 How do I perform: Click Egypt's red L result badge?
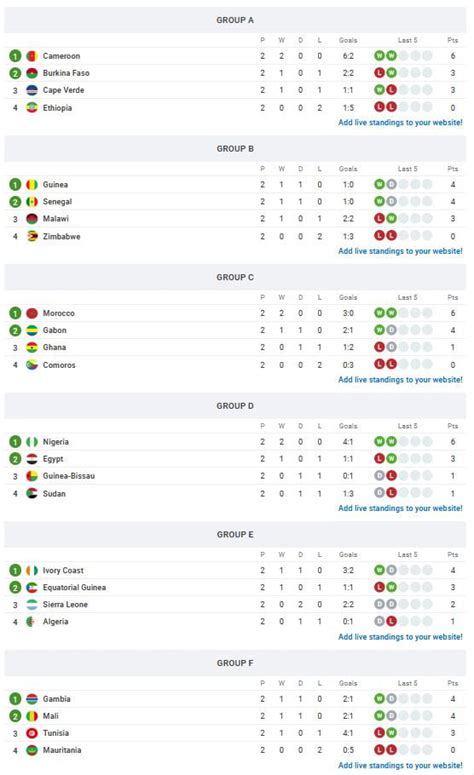[379, 459]
